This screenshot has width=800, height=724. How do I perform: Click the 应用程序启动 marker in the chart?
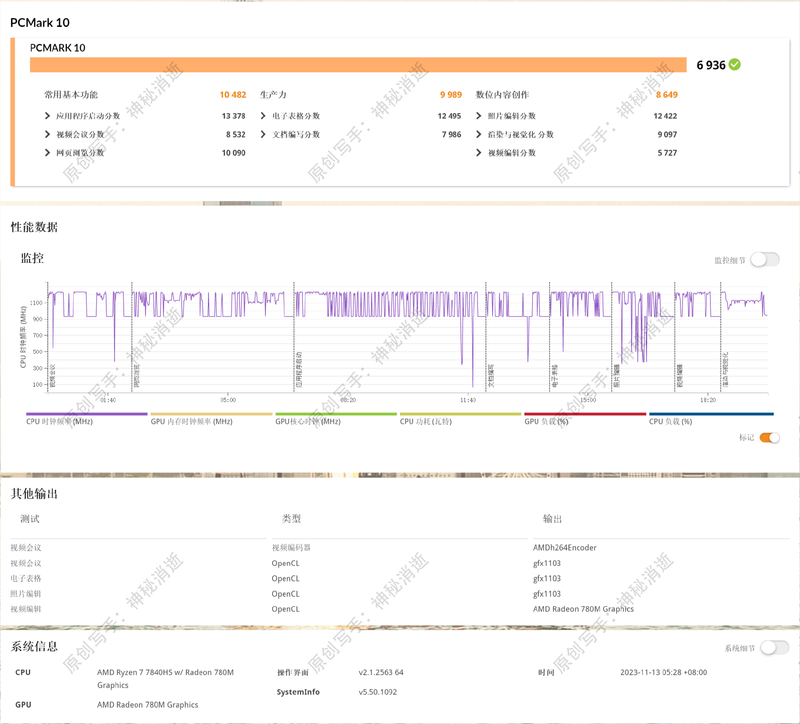click(x=299, y=370)
